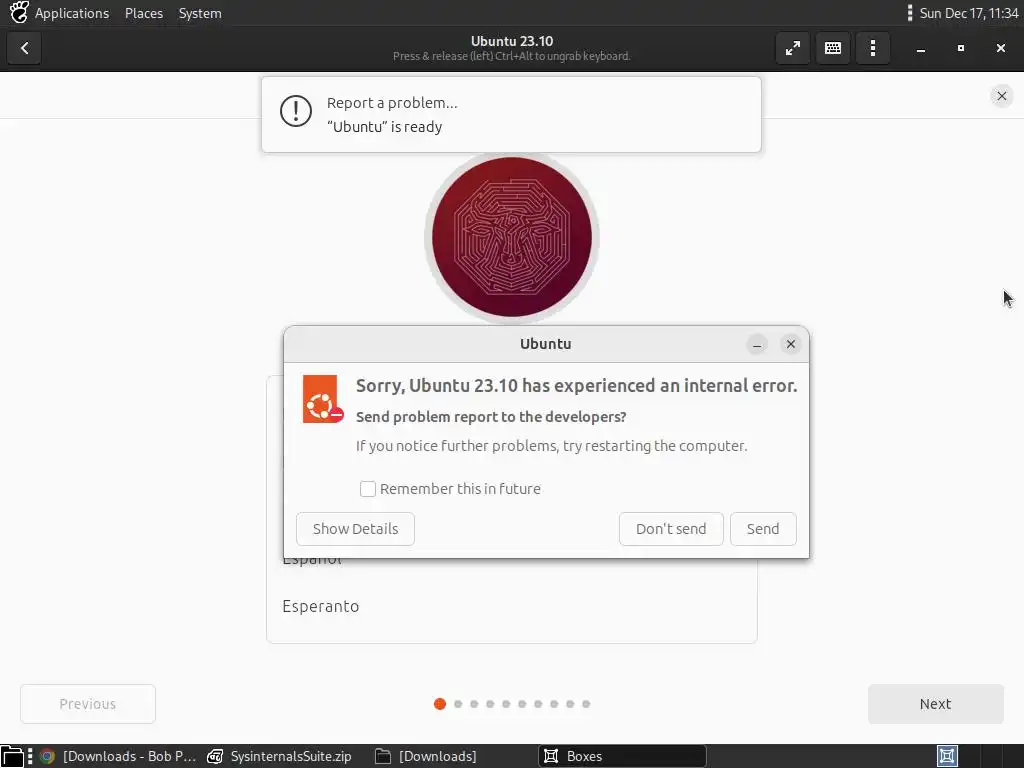Minimize the Boxes window
1024x768 pixels.
pos(921,48)
